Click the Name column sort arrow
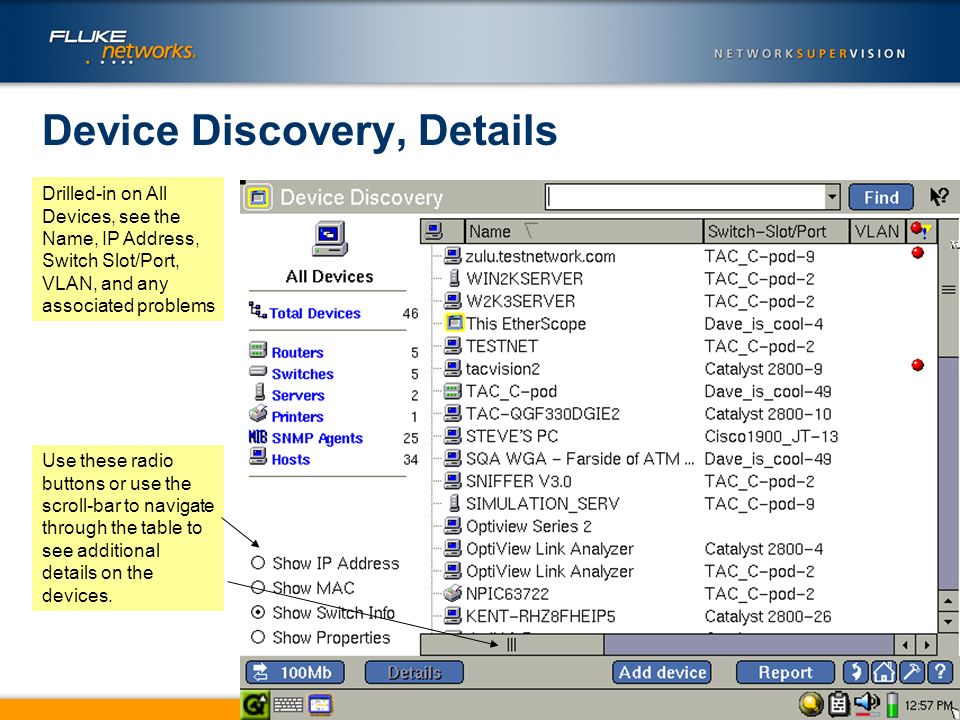This screenshot has width=960, height=720. click(531, 231)
